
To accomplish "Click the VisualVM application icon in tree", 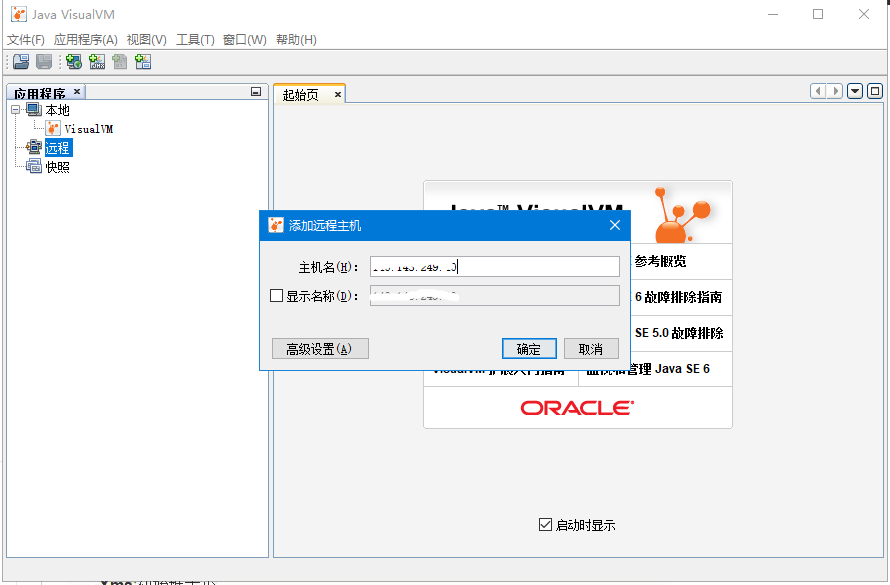I will coord(53,128).
